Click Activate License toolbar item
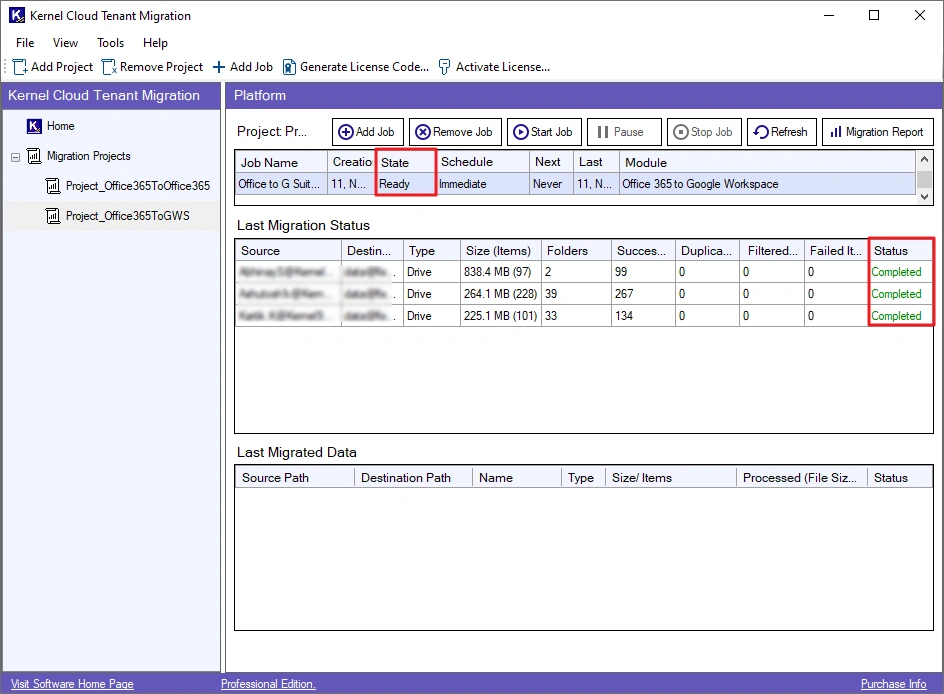 pyautogui.click(x=494, y=67)
